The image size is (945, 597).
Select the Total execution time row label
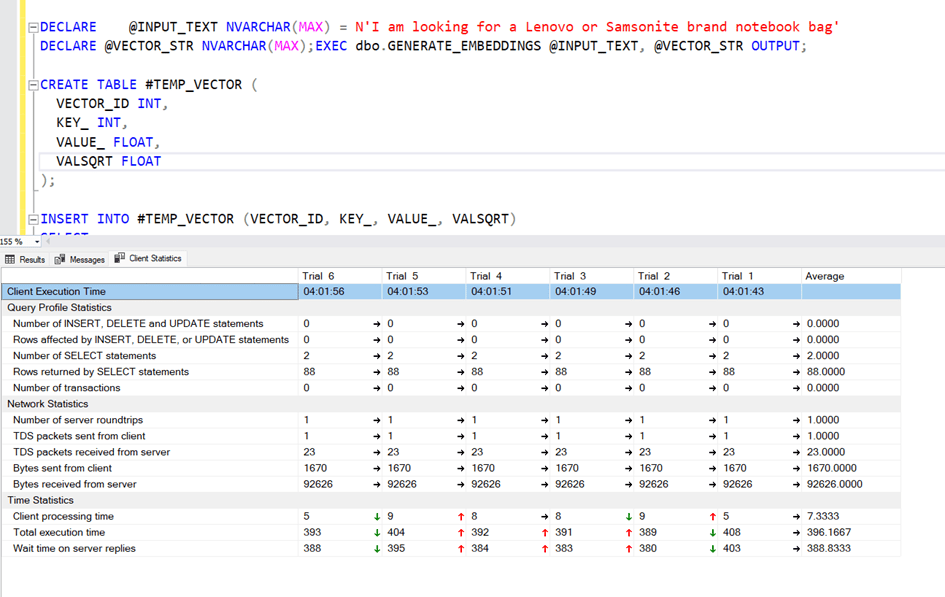59,532
